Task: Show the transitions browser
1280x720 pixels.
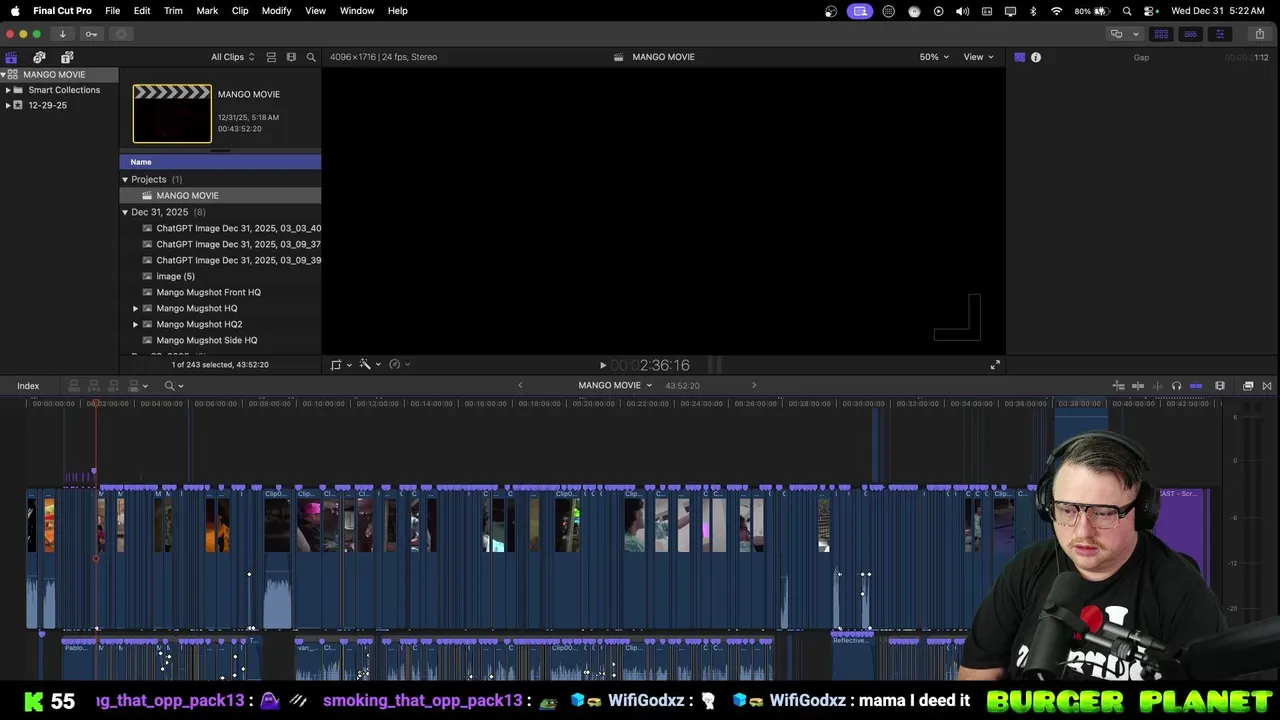Action: point(1267,386)
